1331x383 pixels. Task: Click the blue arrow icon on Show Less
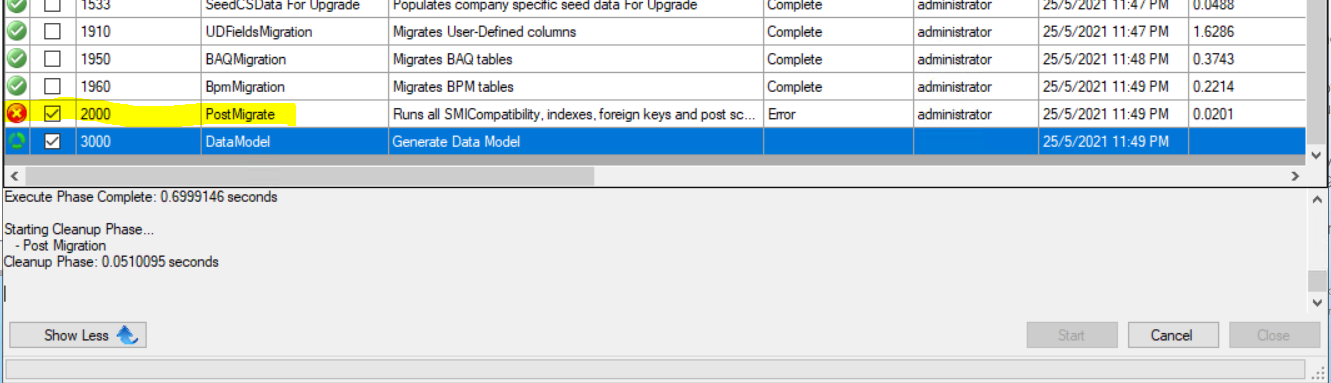coord(127,335)
